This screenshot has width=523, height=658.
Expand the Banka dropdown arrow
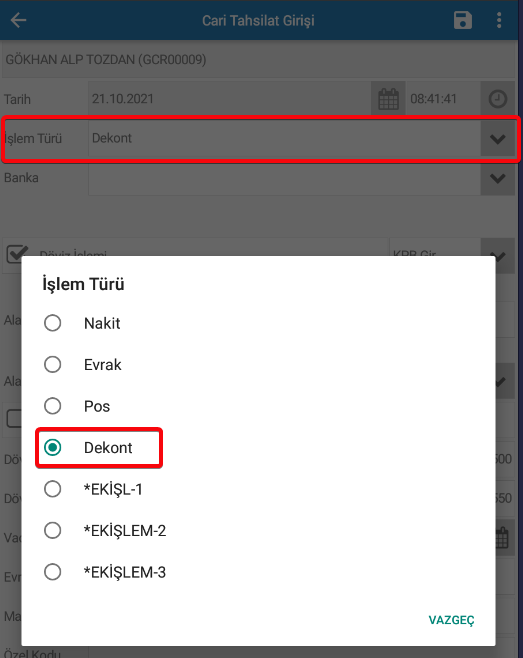pos(498,178)
